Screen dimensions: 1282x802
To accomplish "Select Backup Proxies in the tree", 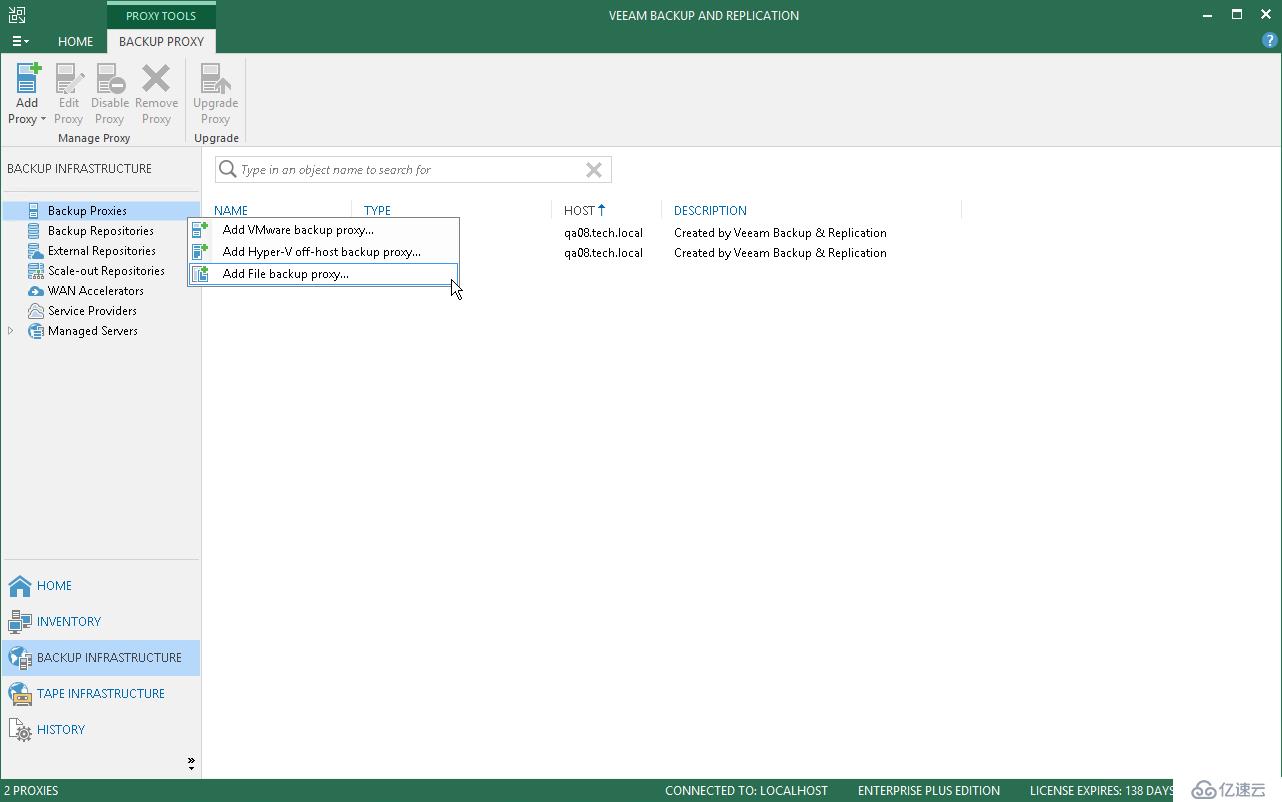I will pyautogui.click(x=87, y=211).
